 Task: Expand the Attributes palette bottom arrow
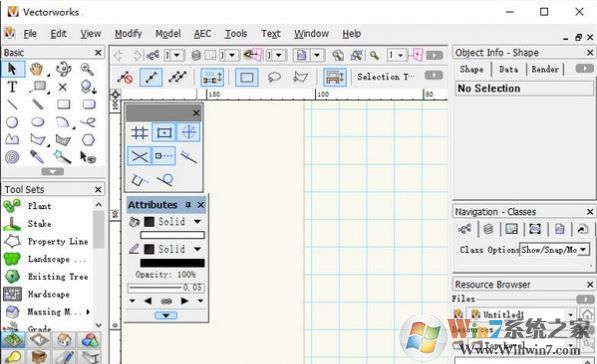click(x=166, y=315)
